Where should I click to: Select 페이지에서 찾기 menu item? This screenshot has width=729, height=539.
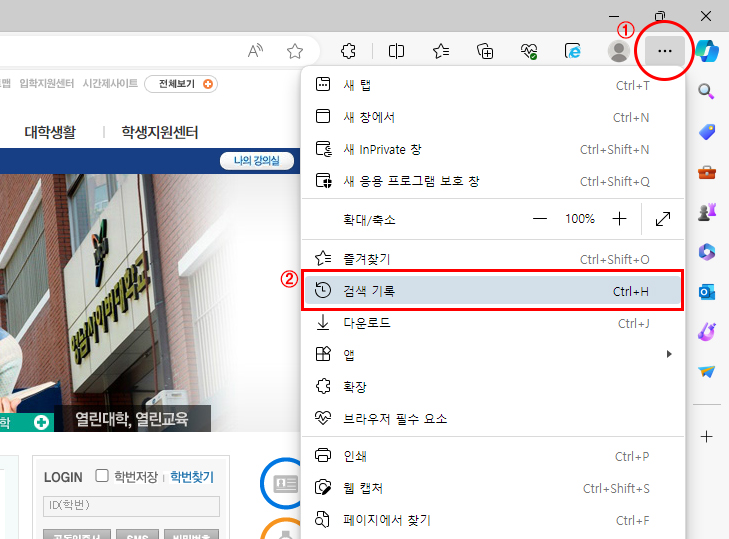[x=493, y=520]
